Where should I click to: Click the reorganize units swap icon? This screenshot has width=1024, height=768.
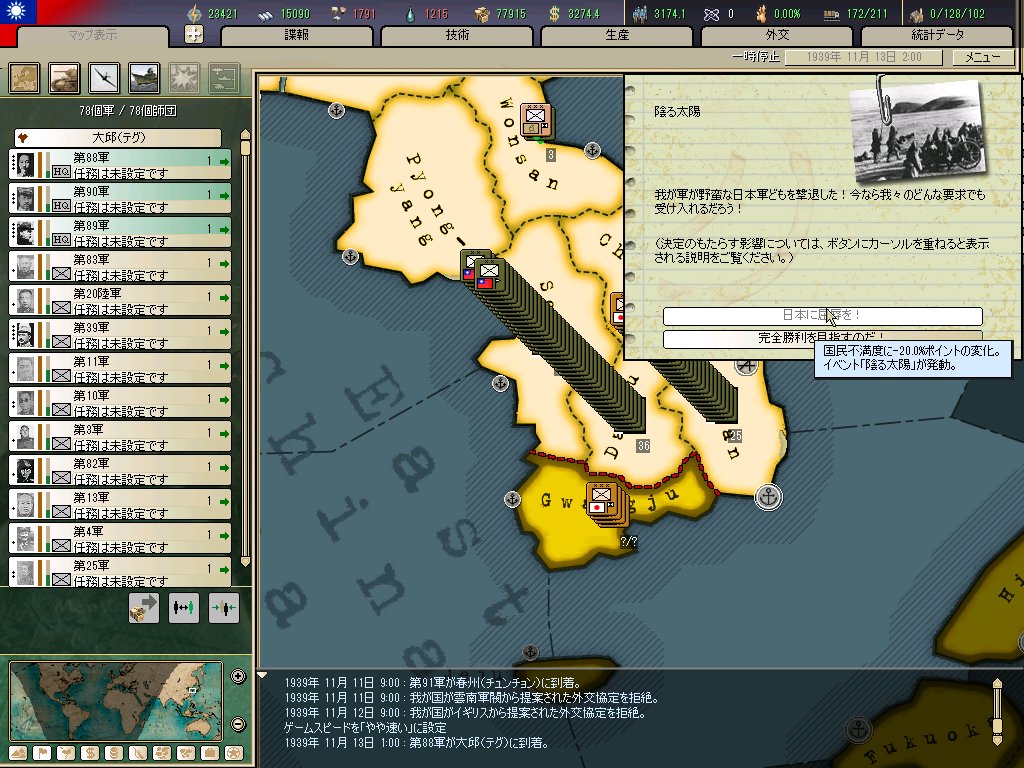point(184,607)
